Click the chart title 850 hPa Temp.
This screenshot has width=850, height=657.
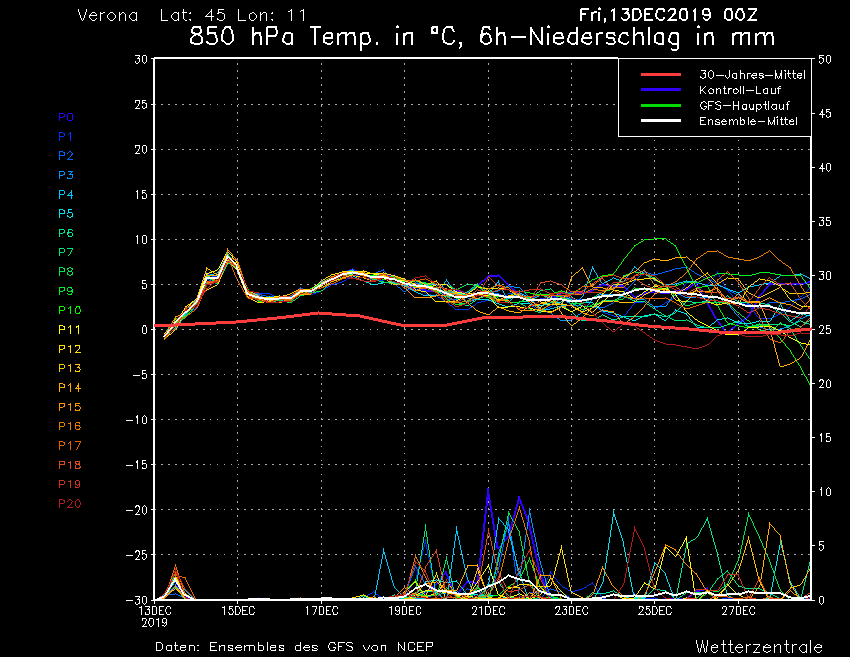pyautogui.click(x=481, y=37)
